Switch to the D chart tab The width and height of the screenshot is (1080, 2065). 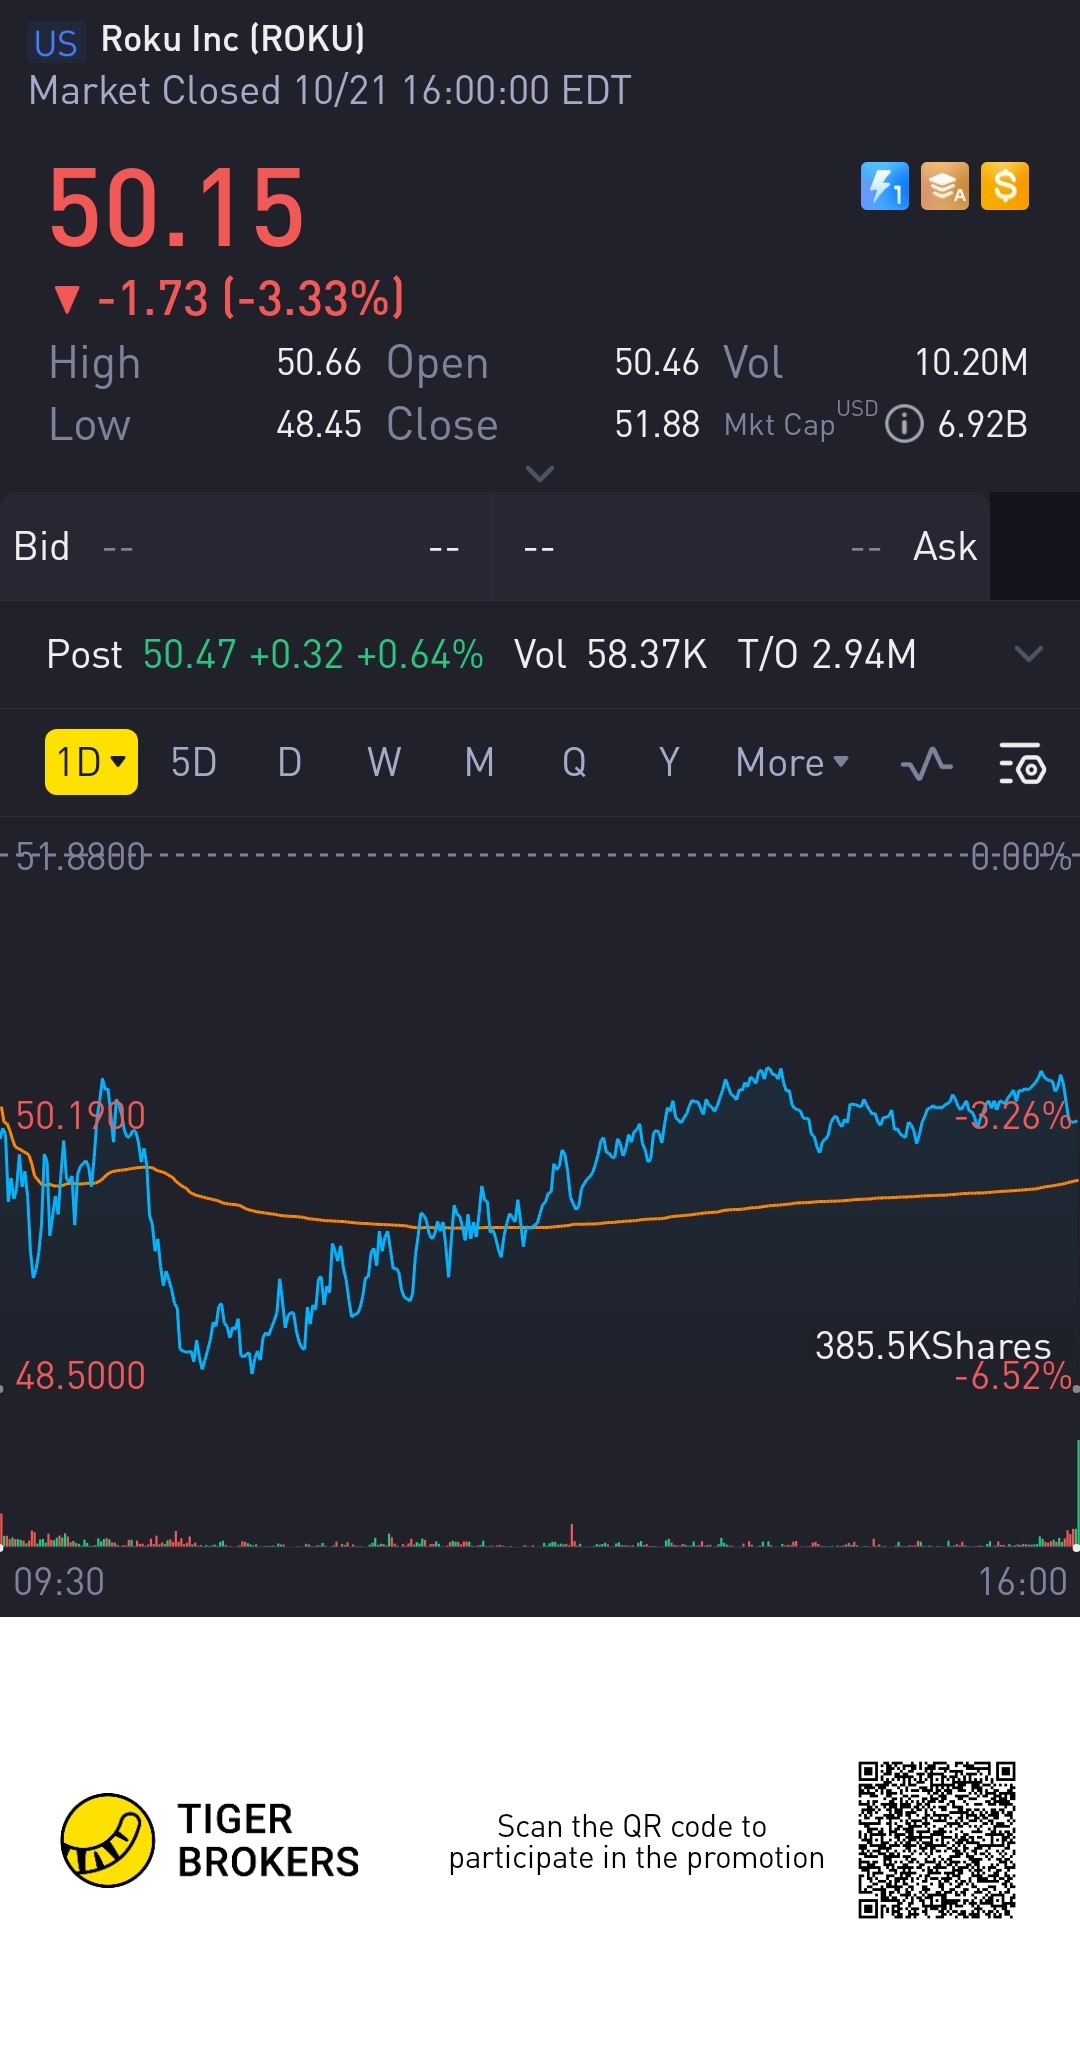(x=290, y=762)
